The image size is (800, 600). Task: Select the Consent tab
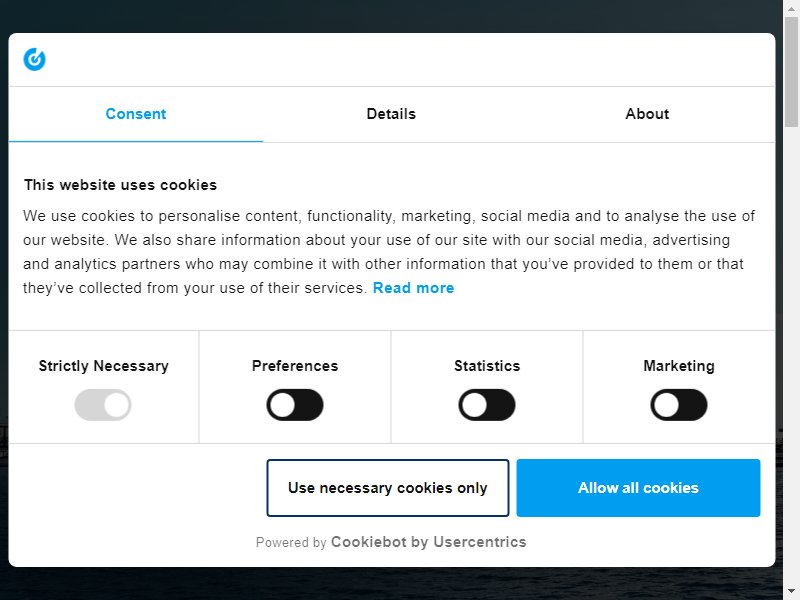[136, 114]
